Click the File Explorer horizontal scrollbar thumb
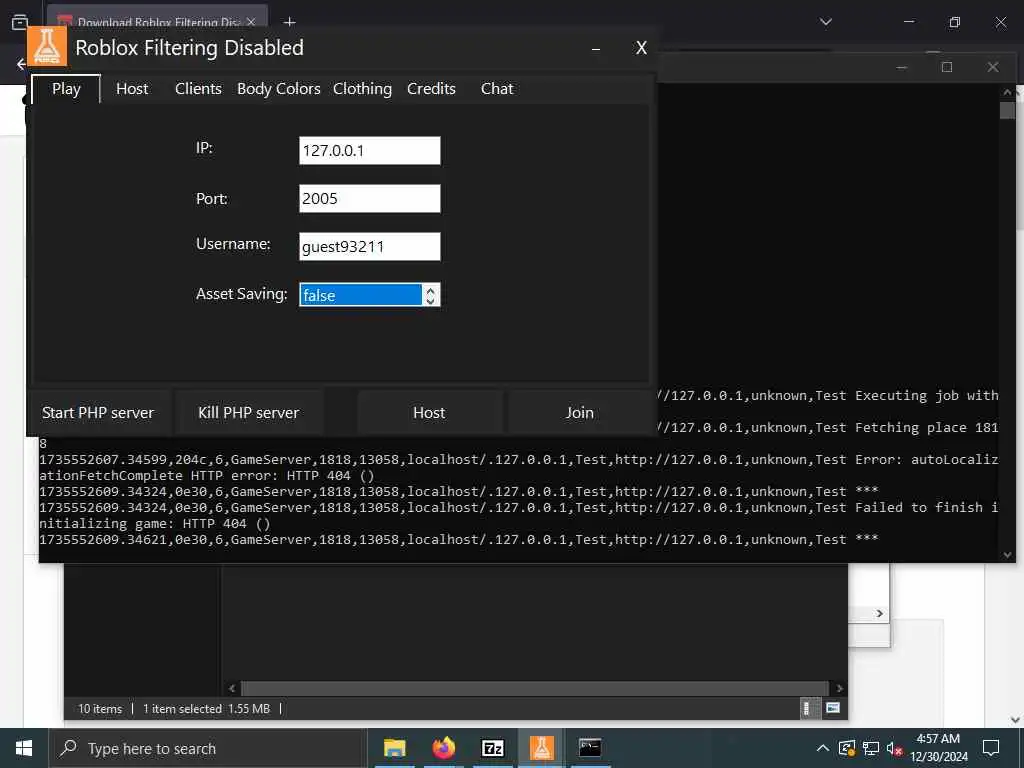Viewport: 1024px width, 768px height. point(536,688)
